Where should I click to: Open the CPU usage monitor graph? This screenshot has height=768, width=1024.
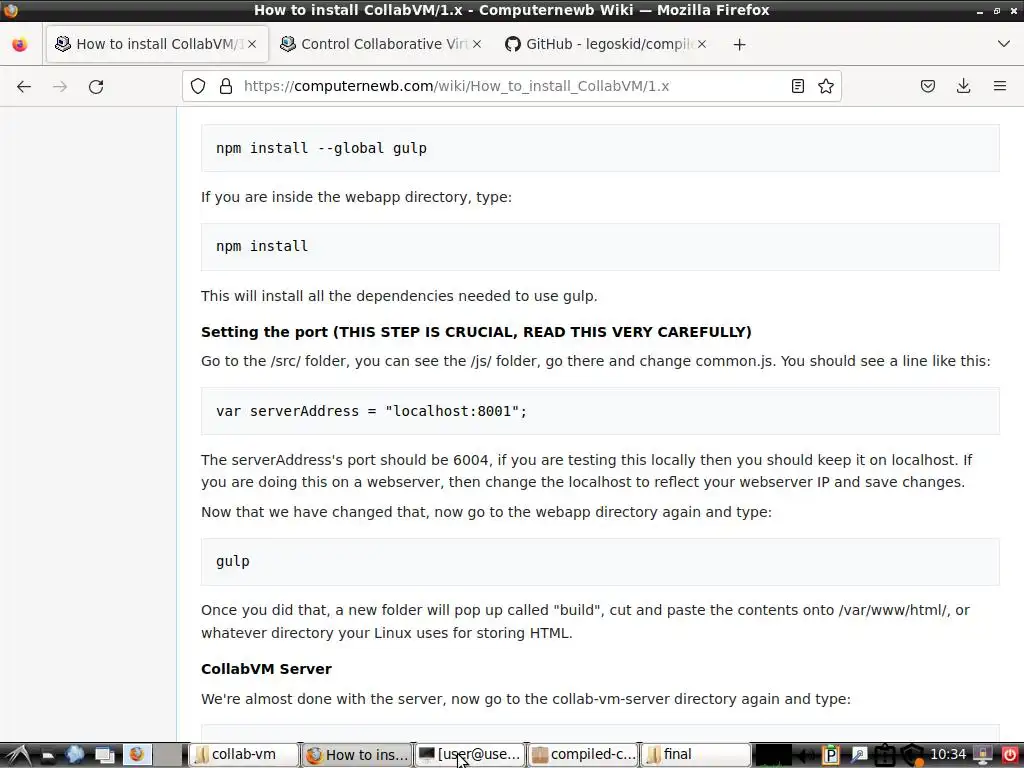click(773, 756)
